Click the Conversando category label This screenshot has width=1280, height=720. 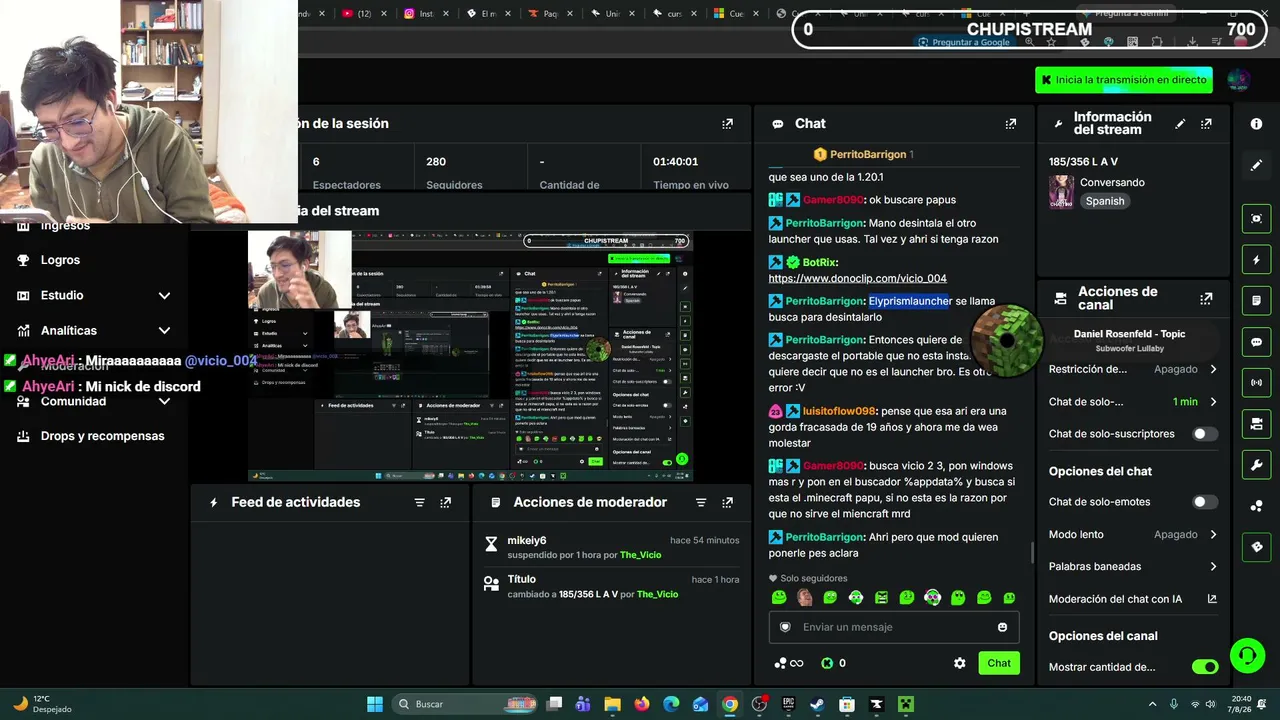tap(1112, 182)
